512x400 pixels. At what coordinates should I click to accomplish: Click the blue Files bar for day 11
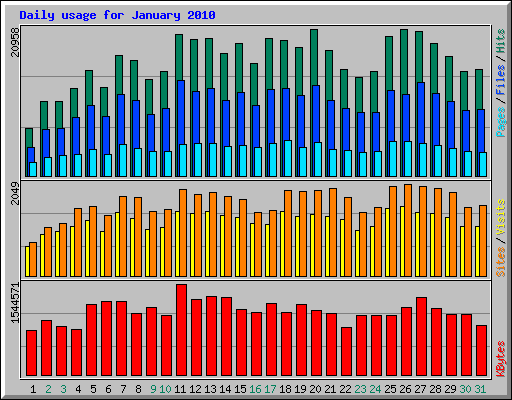tap(181, 112)
